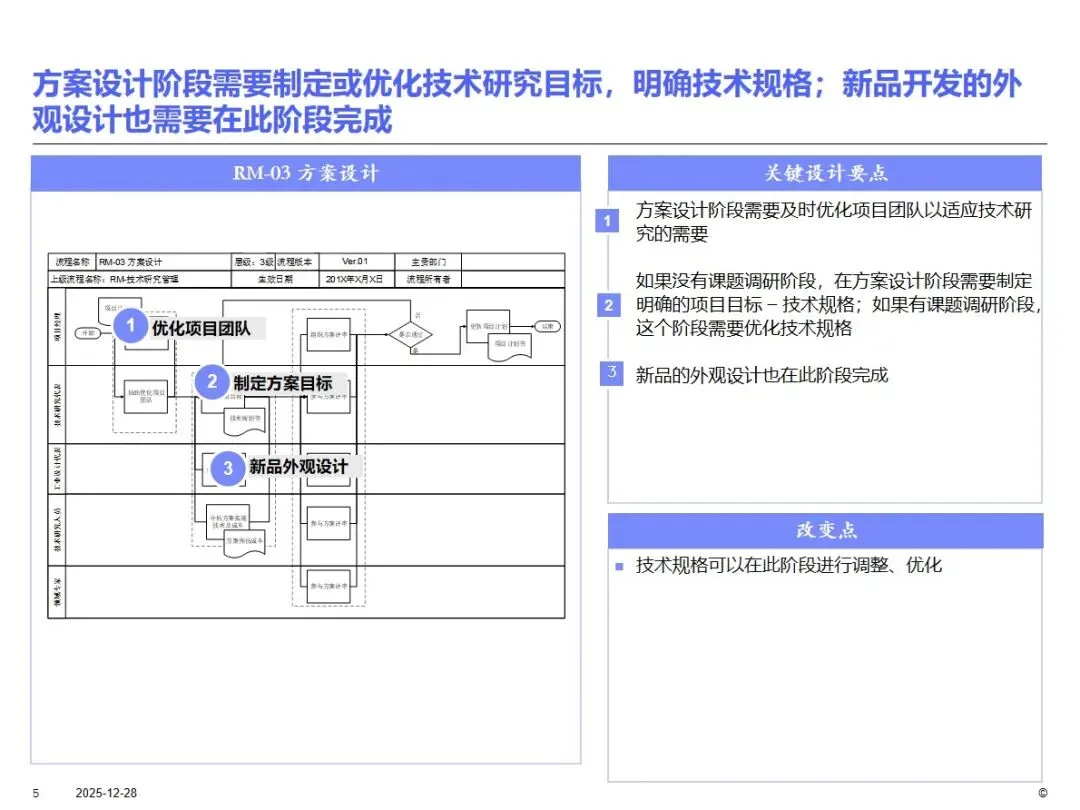Image resolution: width=1080 pixels, height=810 pixels.
Task: Select key point text '方案设计阶段需要及时优化项目团队…'
Action: pyautogui.click(x=833, y=222)
